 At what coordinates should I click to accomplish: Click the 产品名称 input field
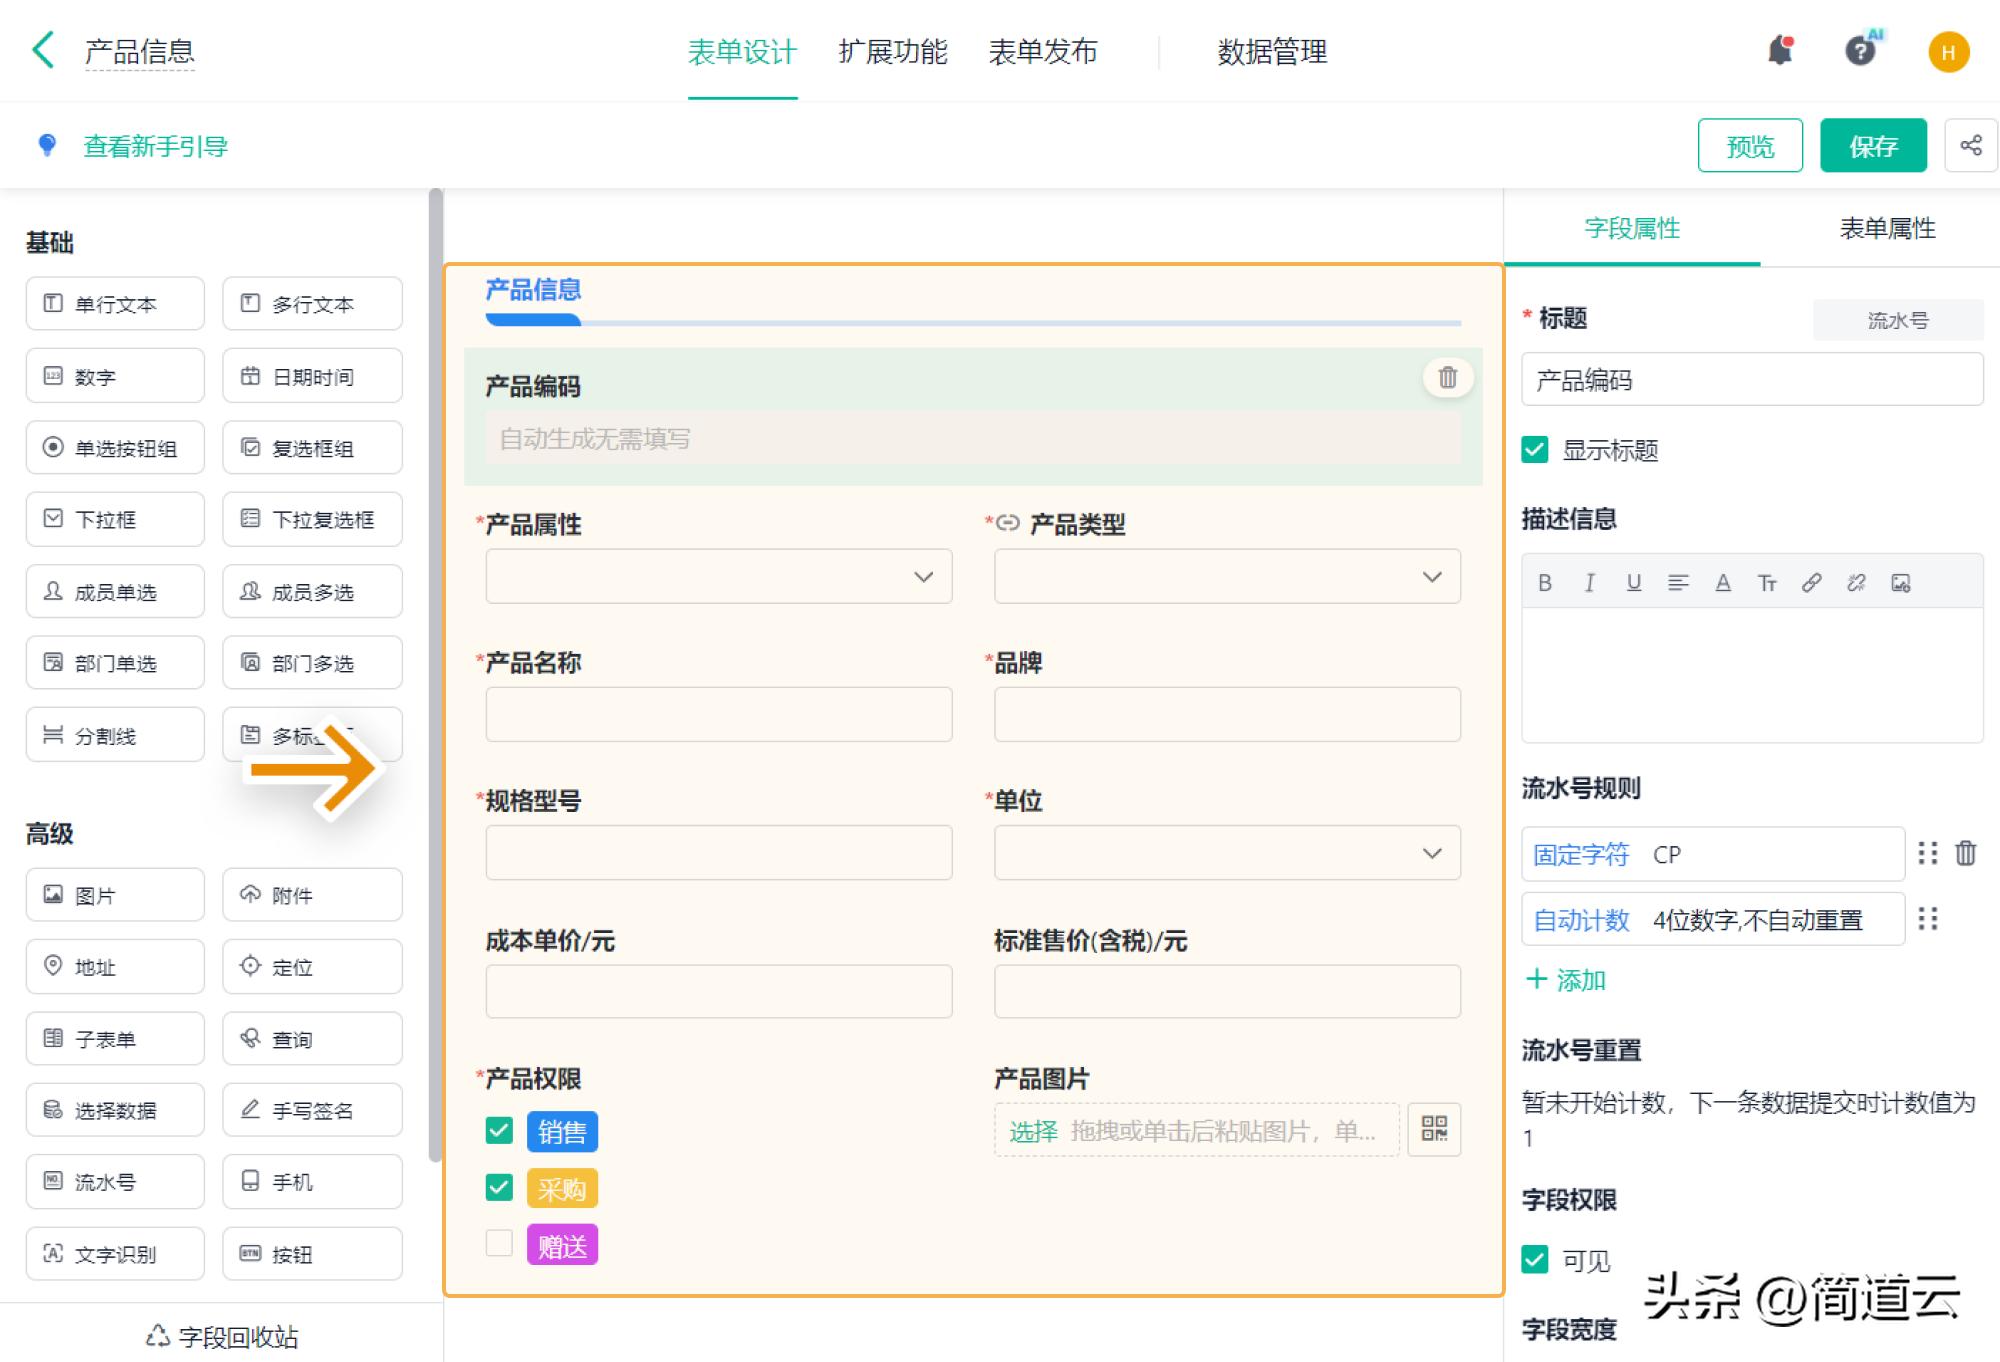click(718, 714)
